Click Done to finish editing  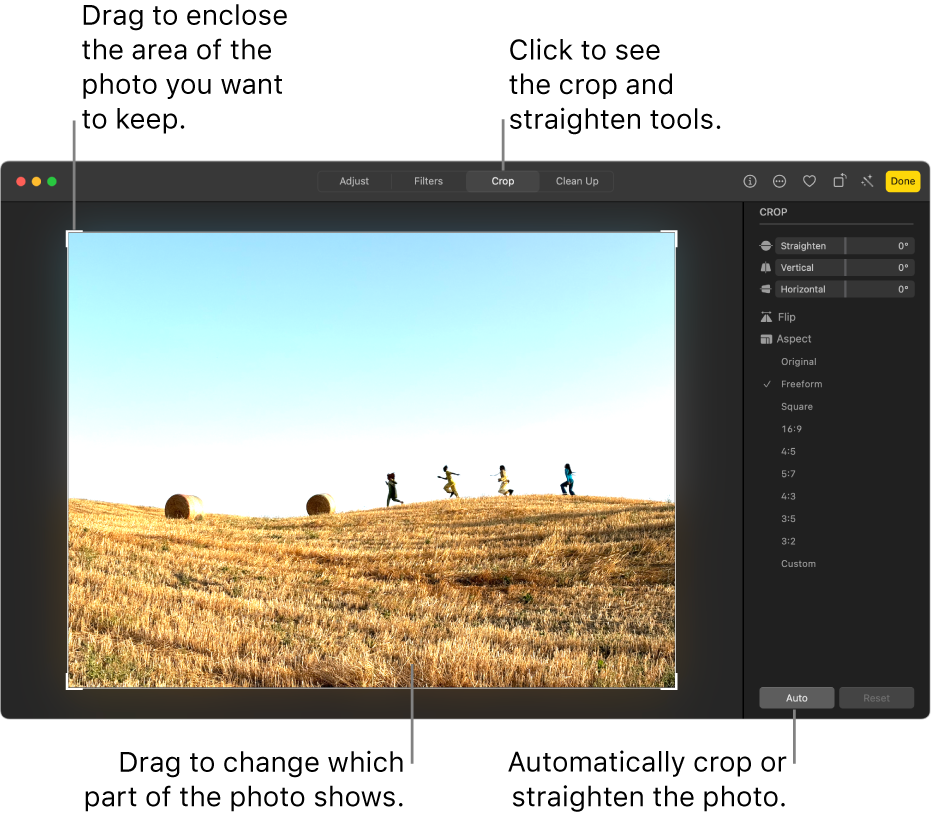pyautogui.click(x=903, y=181)
